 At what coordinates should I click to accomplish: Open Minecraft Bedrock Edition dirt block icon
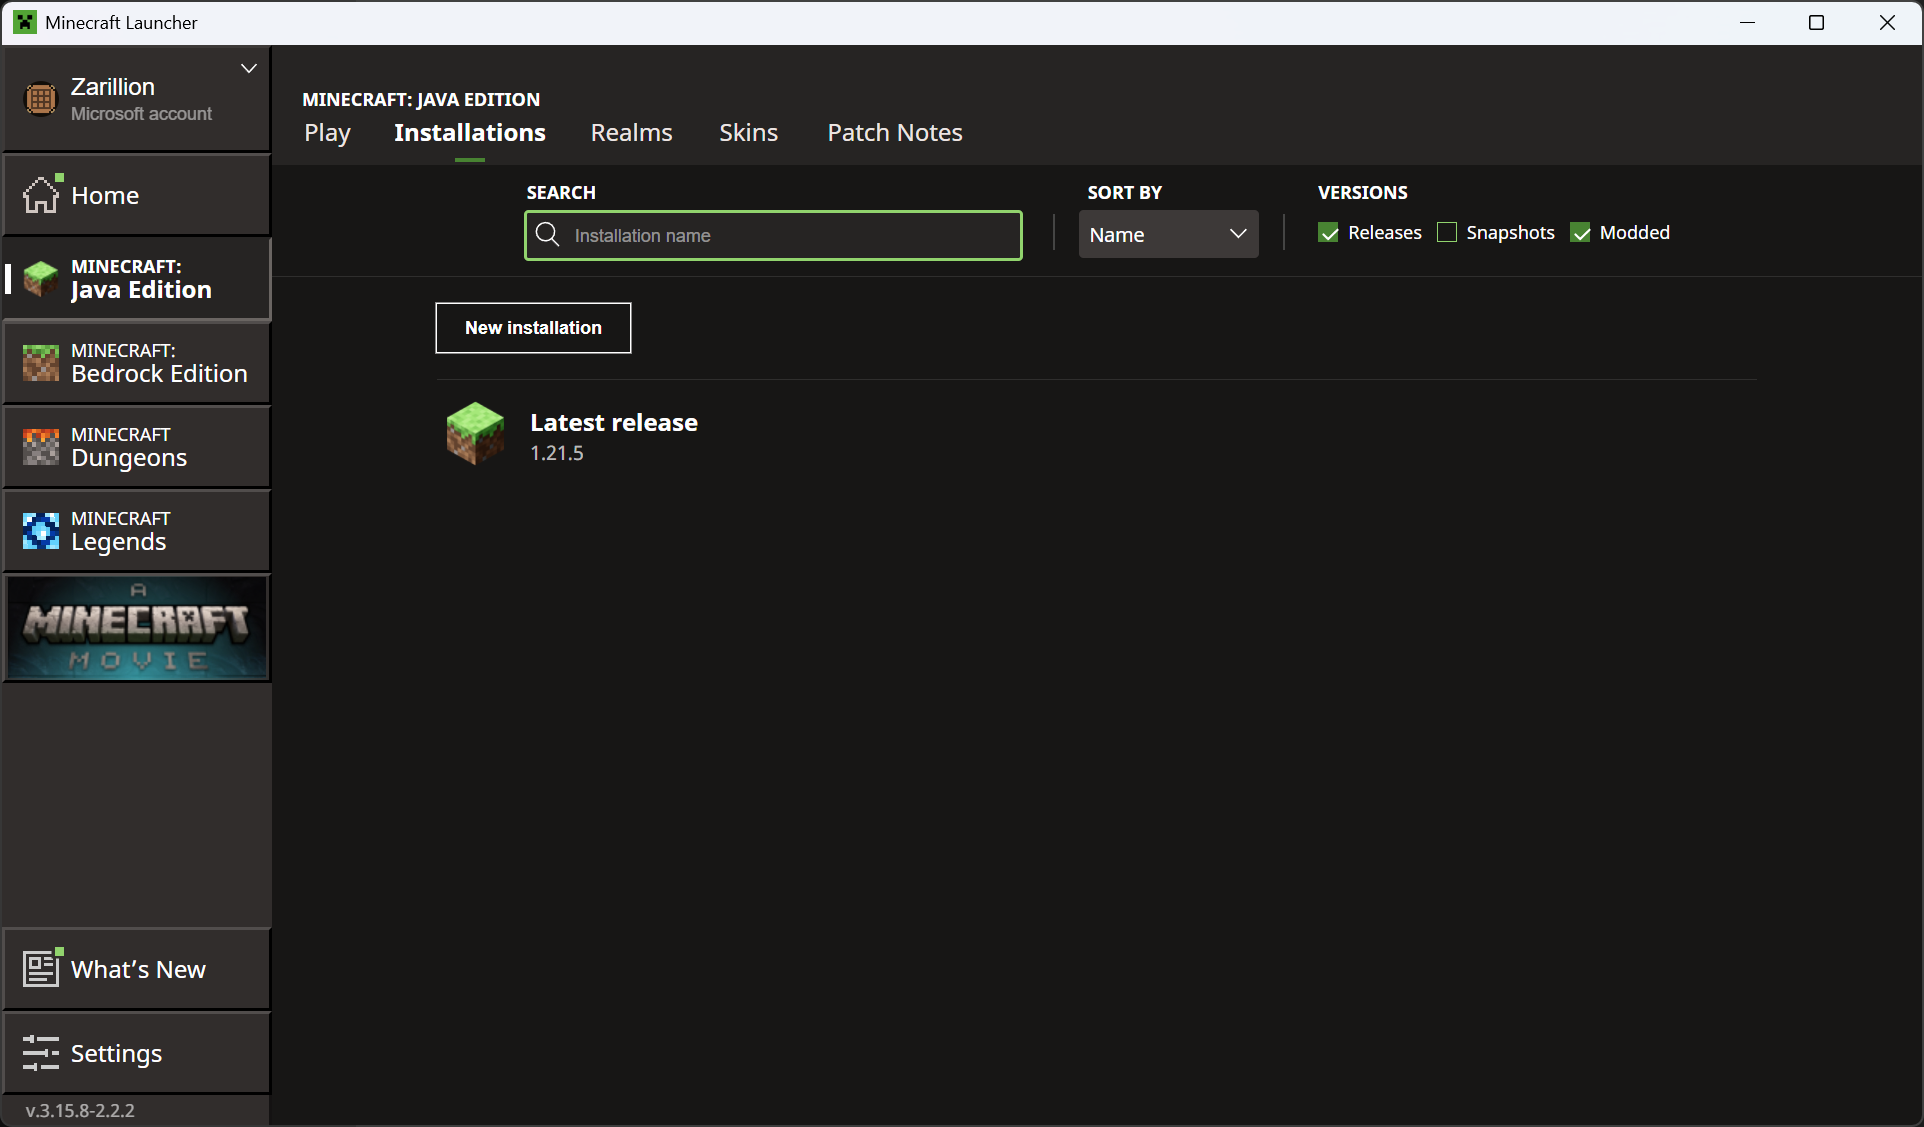coord(41,362)
